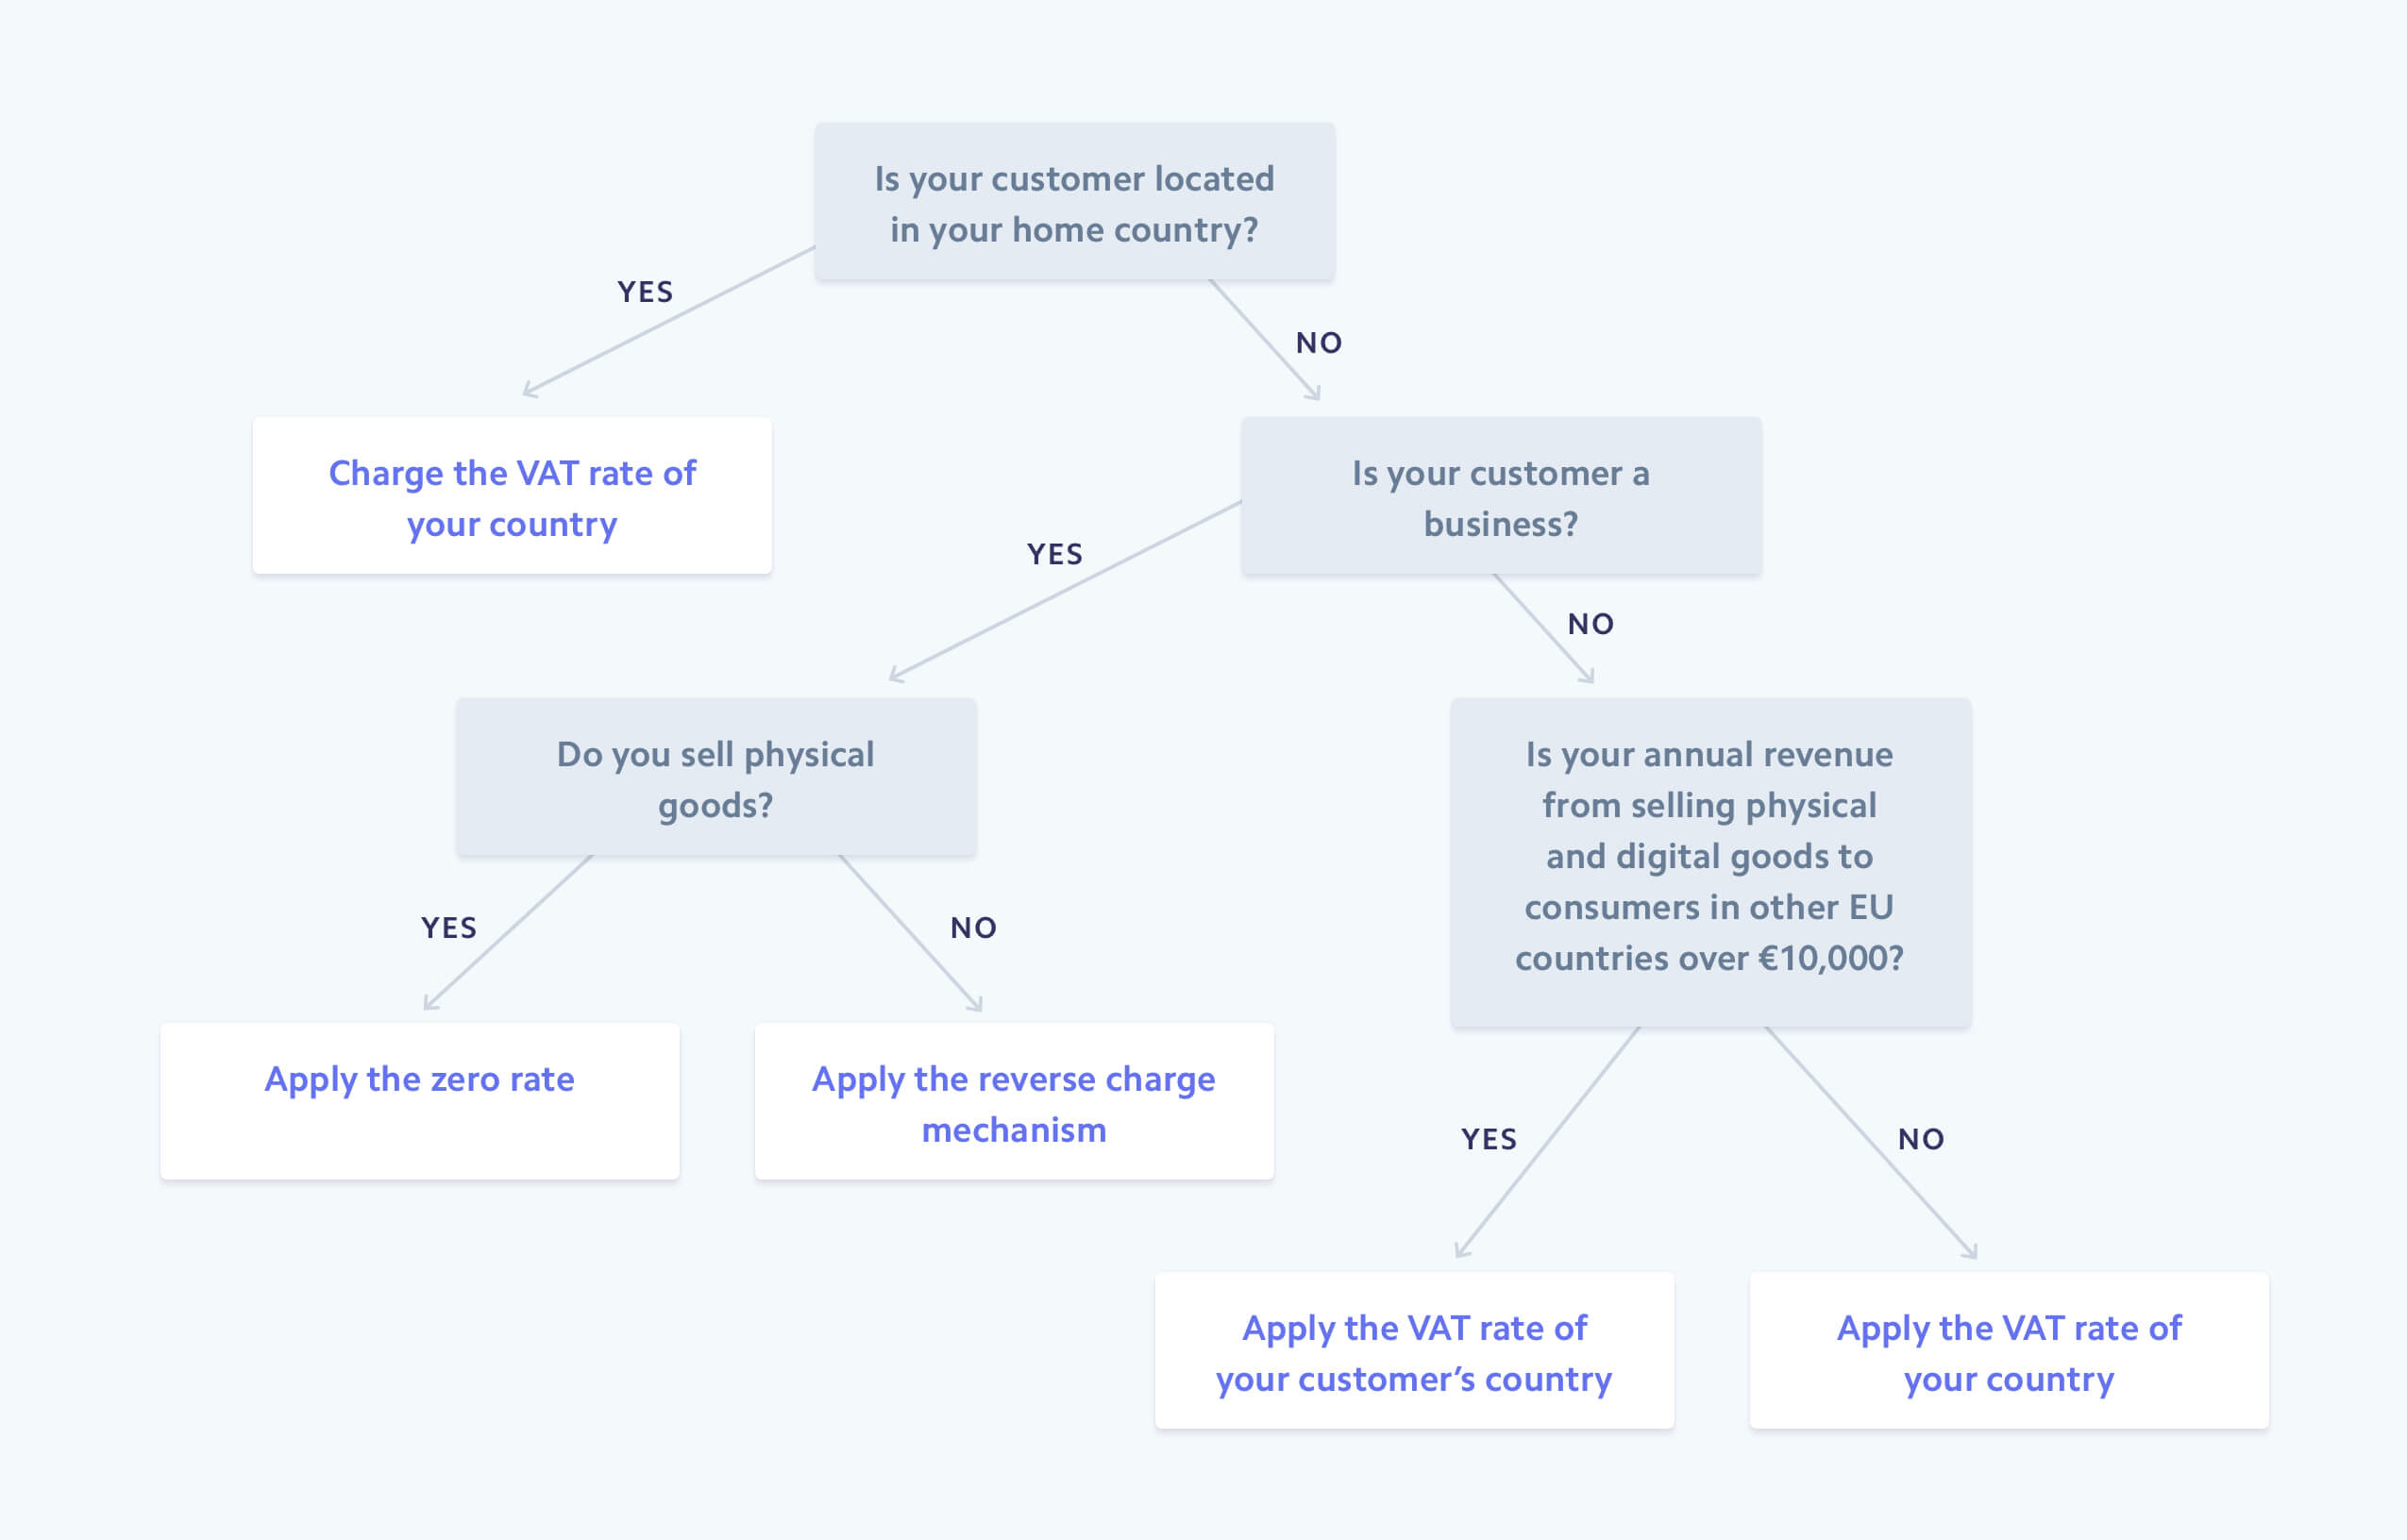Select the NO label below the business question
Image resolution: width=2407 pixels, height=1540 pixels.
pos(1590,624)
